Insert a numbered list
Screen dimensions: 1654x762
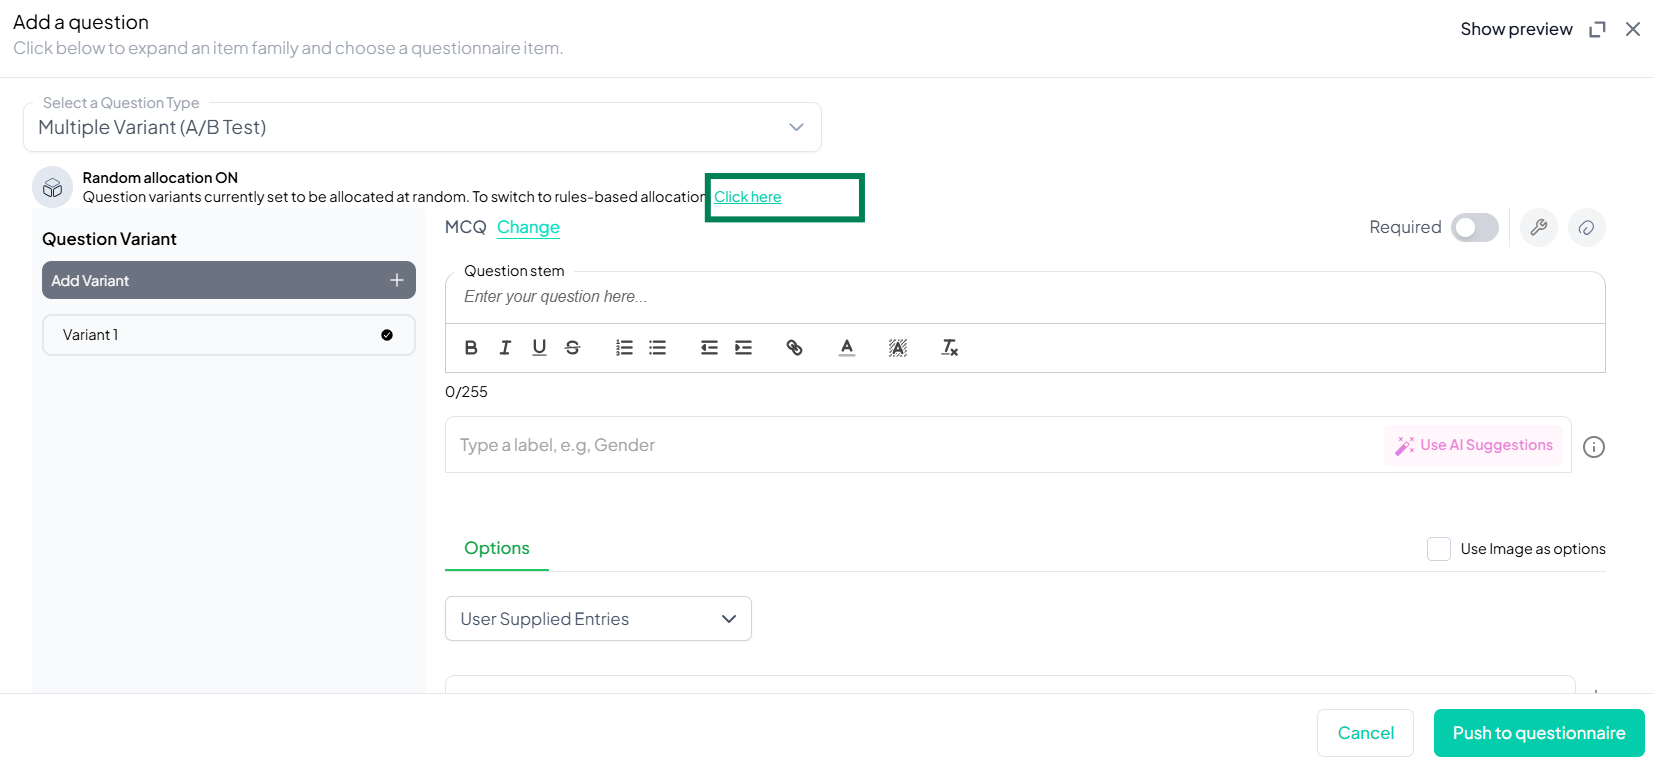pos(624,348)
